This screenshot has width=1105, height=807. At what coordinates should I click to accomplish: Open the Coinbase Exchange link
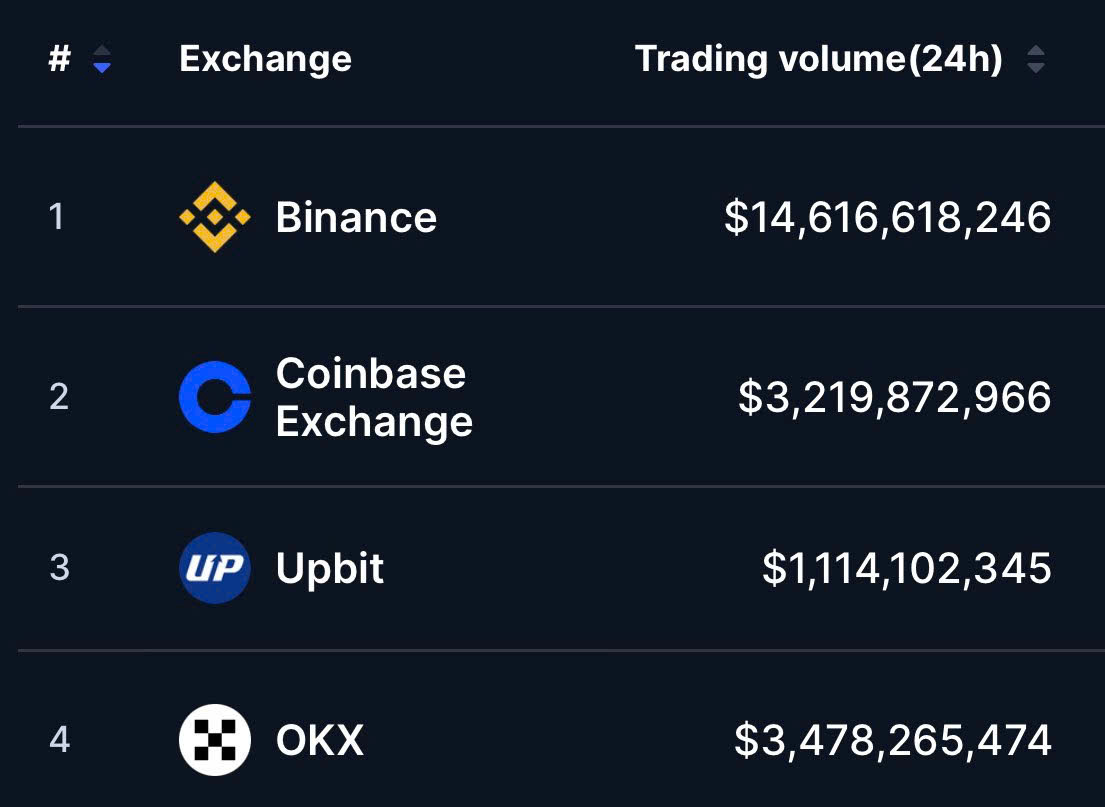point(374,397)
